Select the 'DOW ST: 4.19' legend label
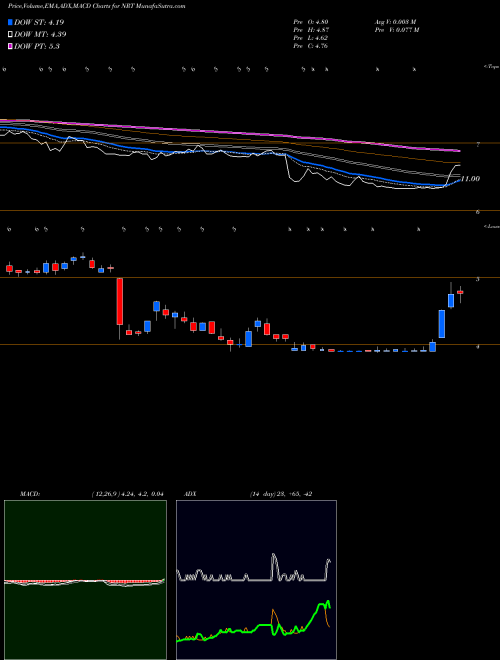This screenshot has height=660, width=500. (39, 22)
